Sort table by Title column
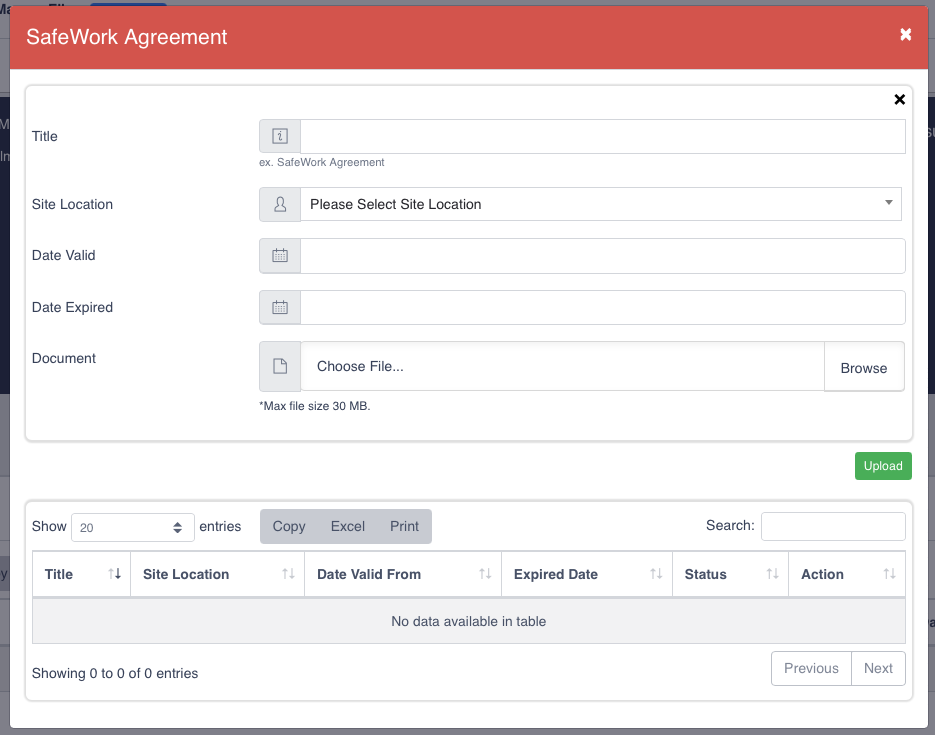The height and width of the screenshot is (735, 935). (x=81, y=574)
